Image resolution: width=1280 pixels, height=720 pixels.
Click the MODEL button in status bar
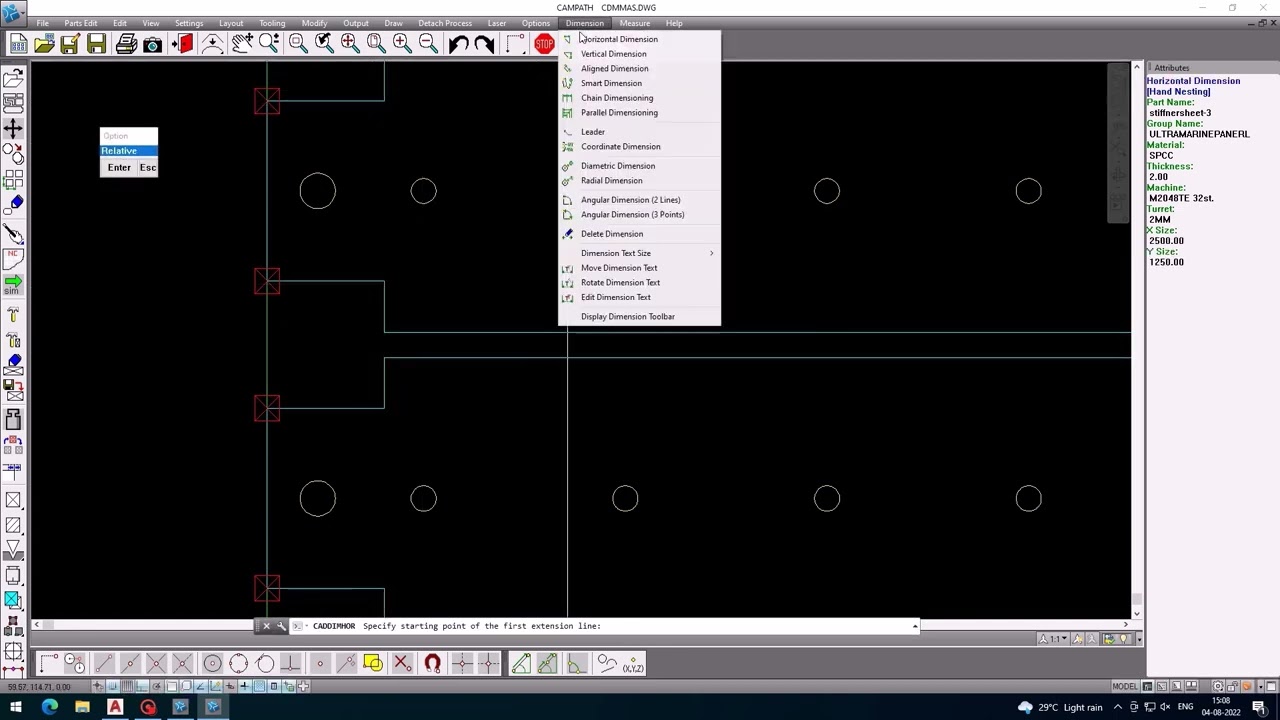click(x=1125, y=687)
